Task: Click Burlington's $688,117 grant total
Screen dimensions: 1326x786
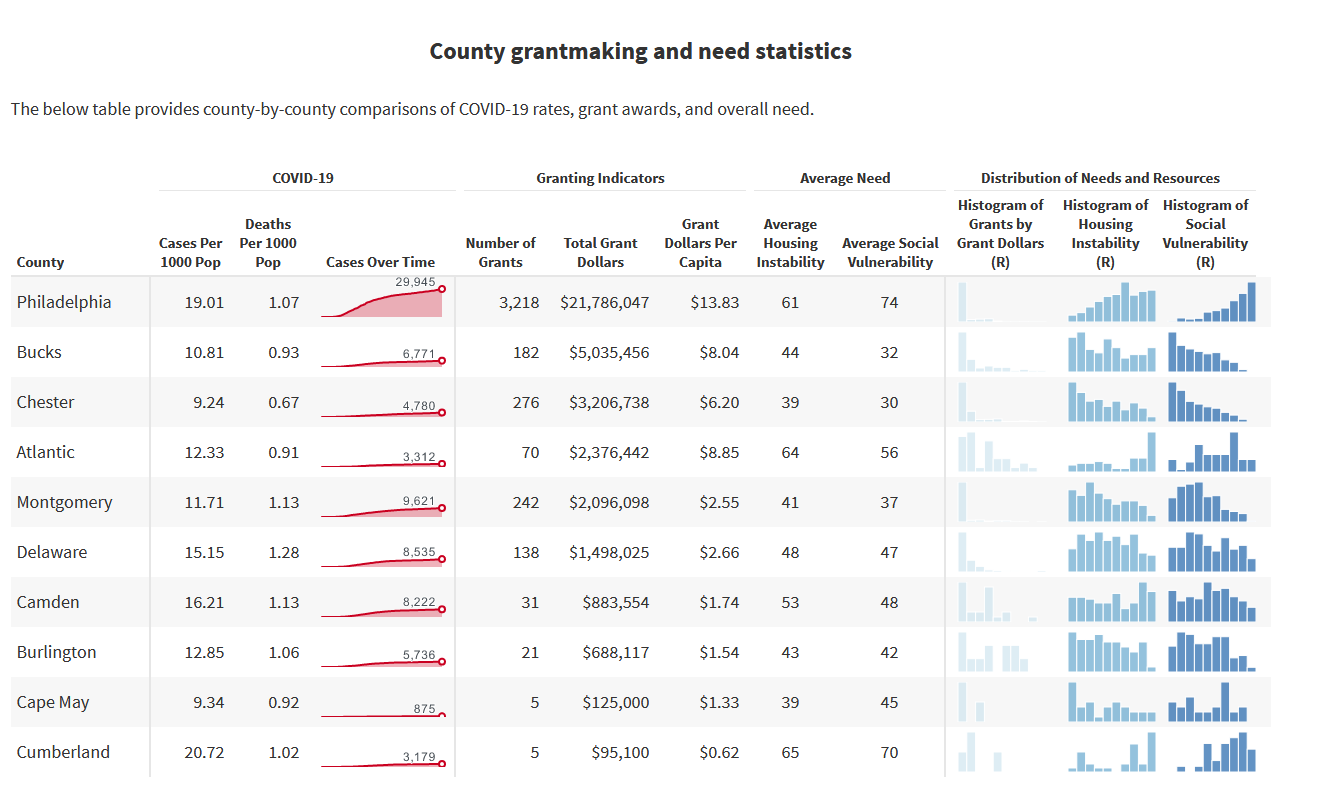Action: [616, 652]
